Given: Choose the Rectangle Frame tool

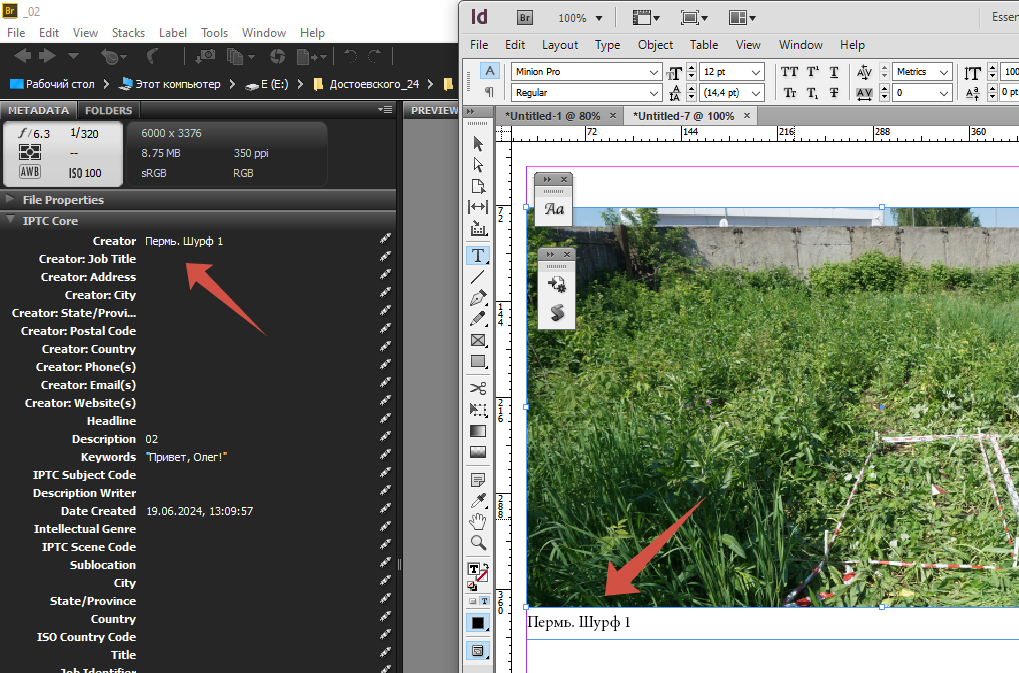Looking at the screenshot, I should [478, 340].
